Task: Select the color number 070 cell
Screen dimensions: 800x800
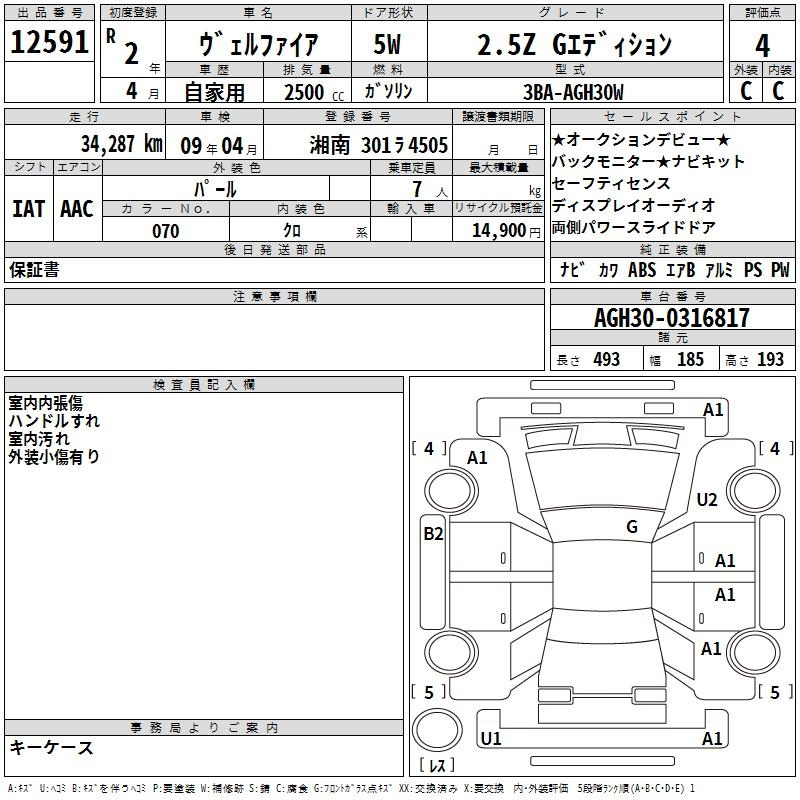Action: coord(165,231)
